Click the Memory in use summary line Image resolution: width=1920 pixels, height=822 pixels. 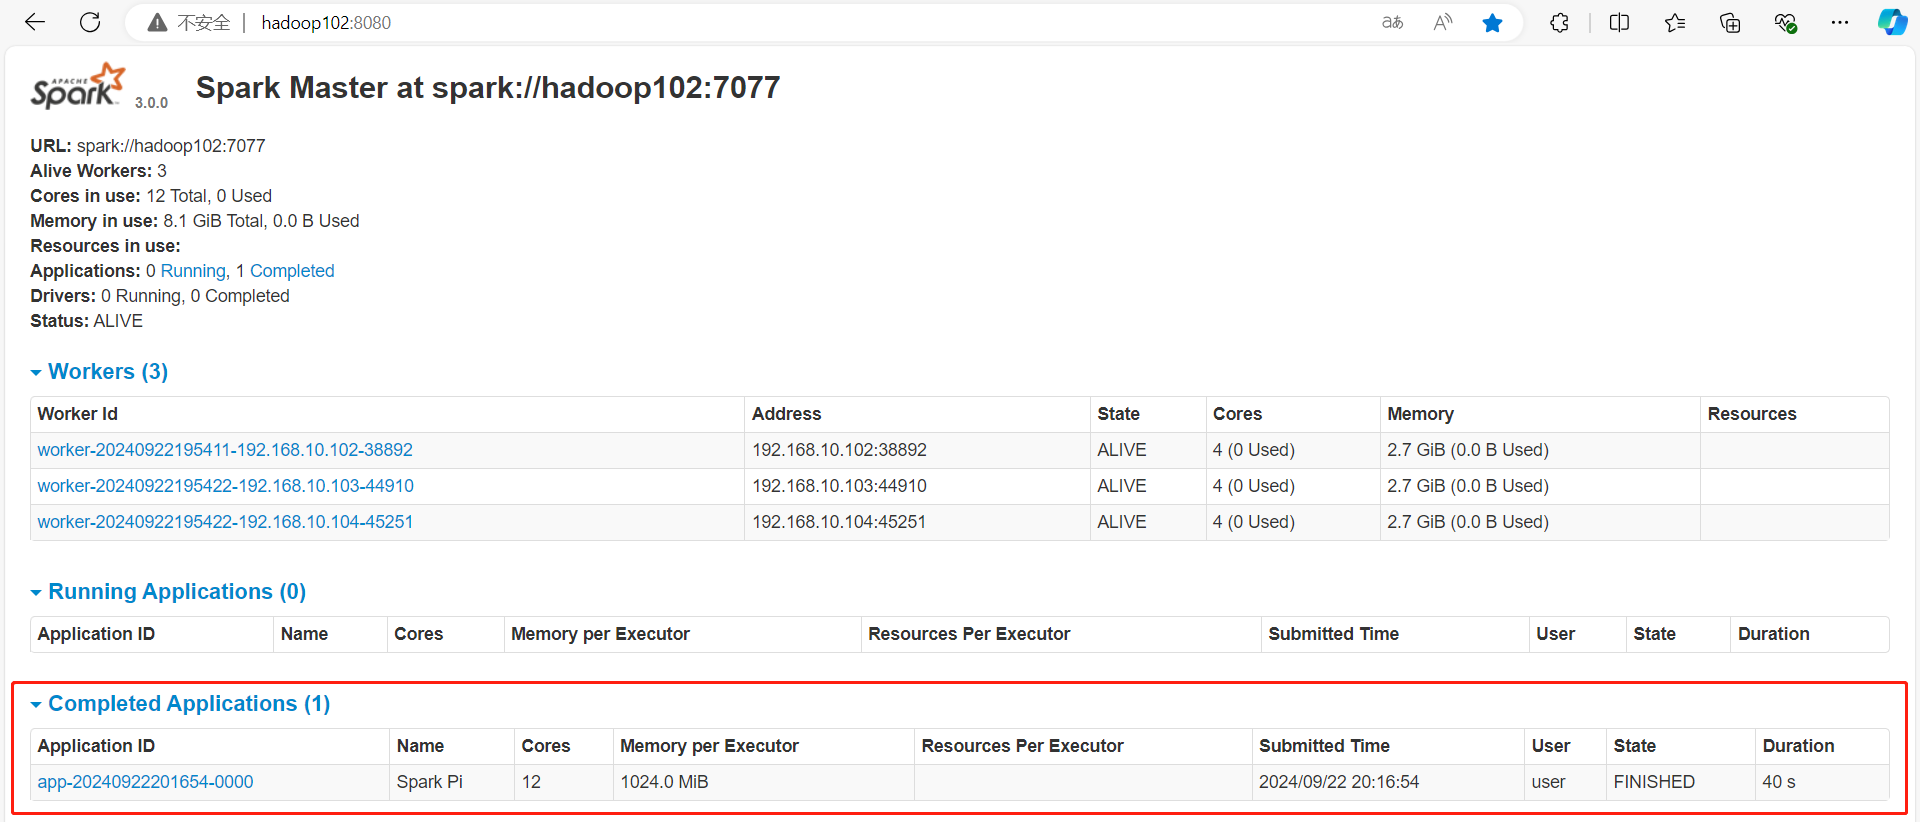point(195,221)
